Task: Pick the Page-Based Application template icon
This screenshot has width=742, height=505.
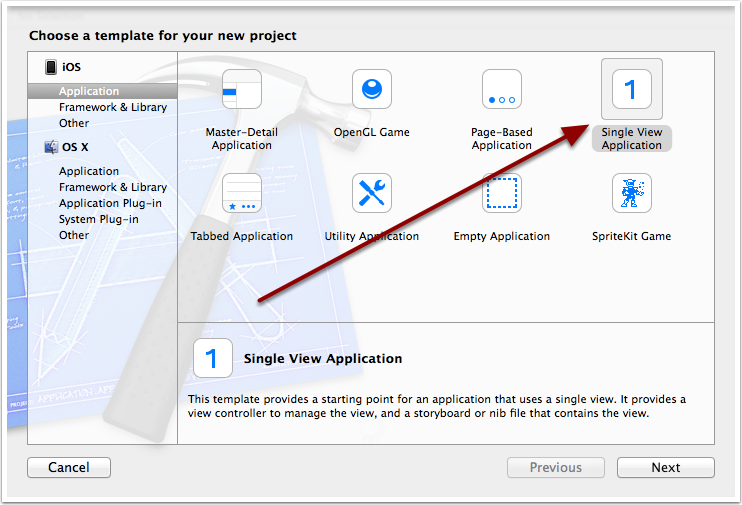Action: point(501,90)
